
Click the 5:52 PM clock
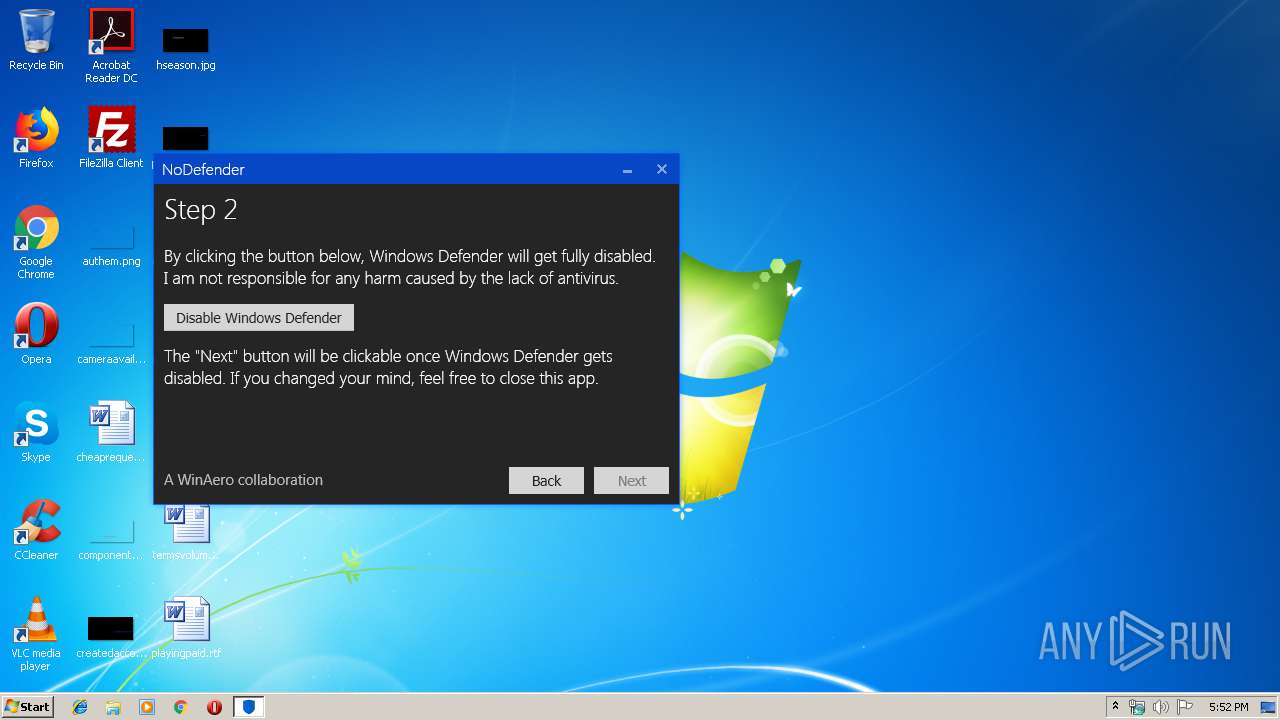[x=1228, y=707]
